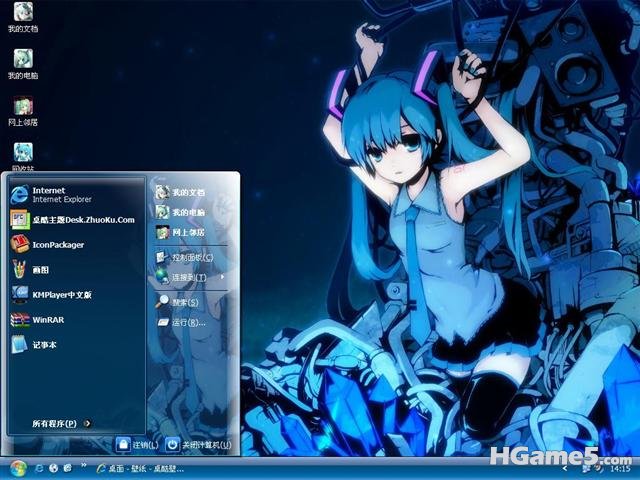Click the network tray icon
640x480 pixels.
point(587,468)
